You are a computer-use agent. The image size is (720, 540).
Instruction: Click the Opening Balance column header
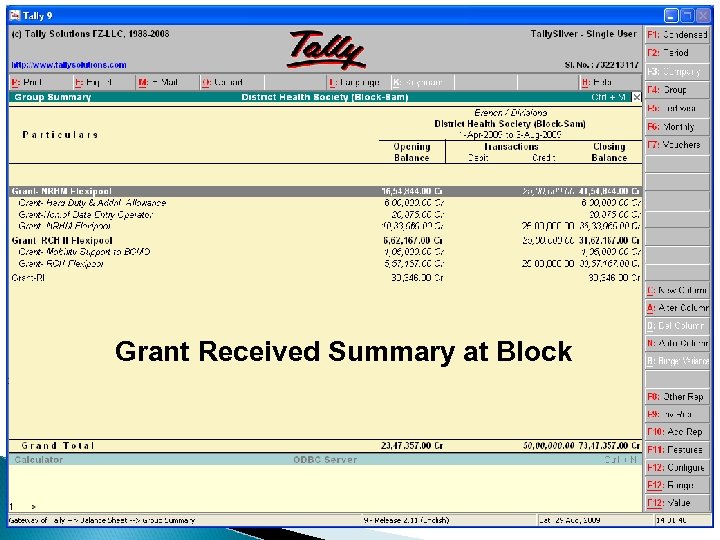pos(412,152)
